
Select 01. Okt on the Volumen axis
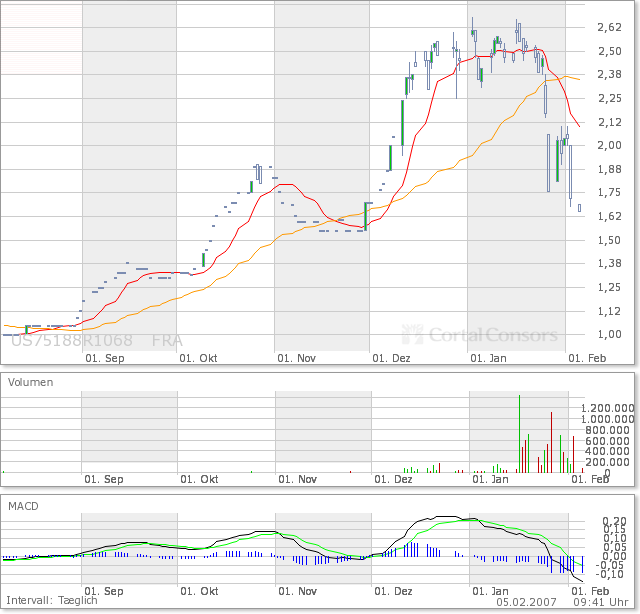(199, 479)
